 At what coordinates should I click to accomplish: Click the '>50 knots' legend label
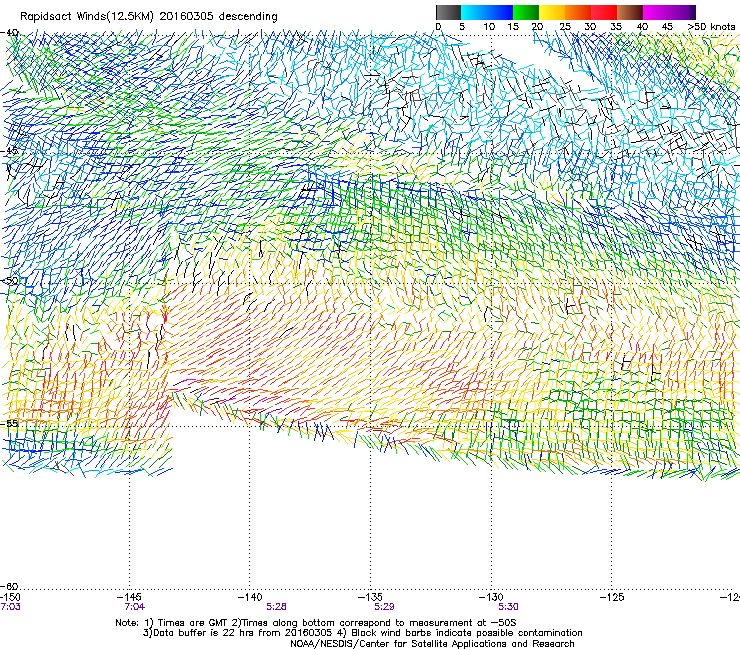point(712,27)
